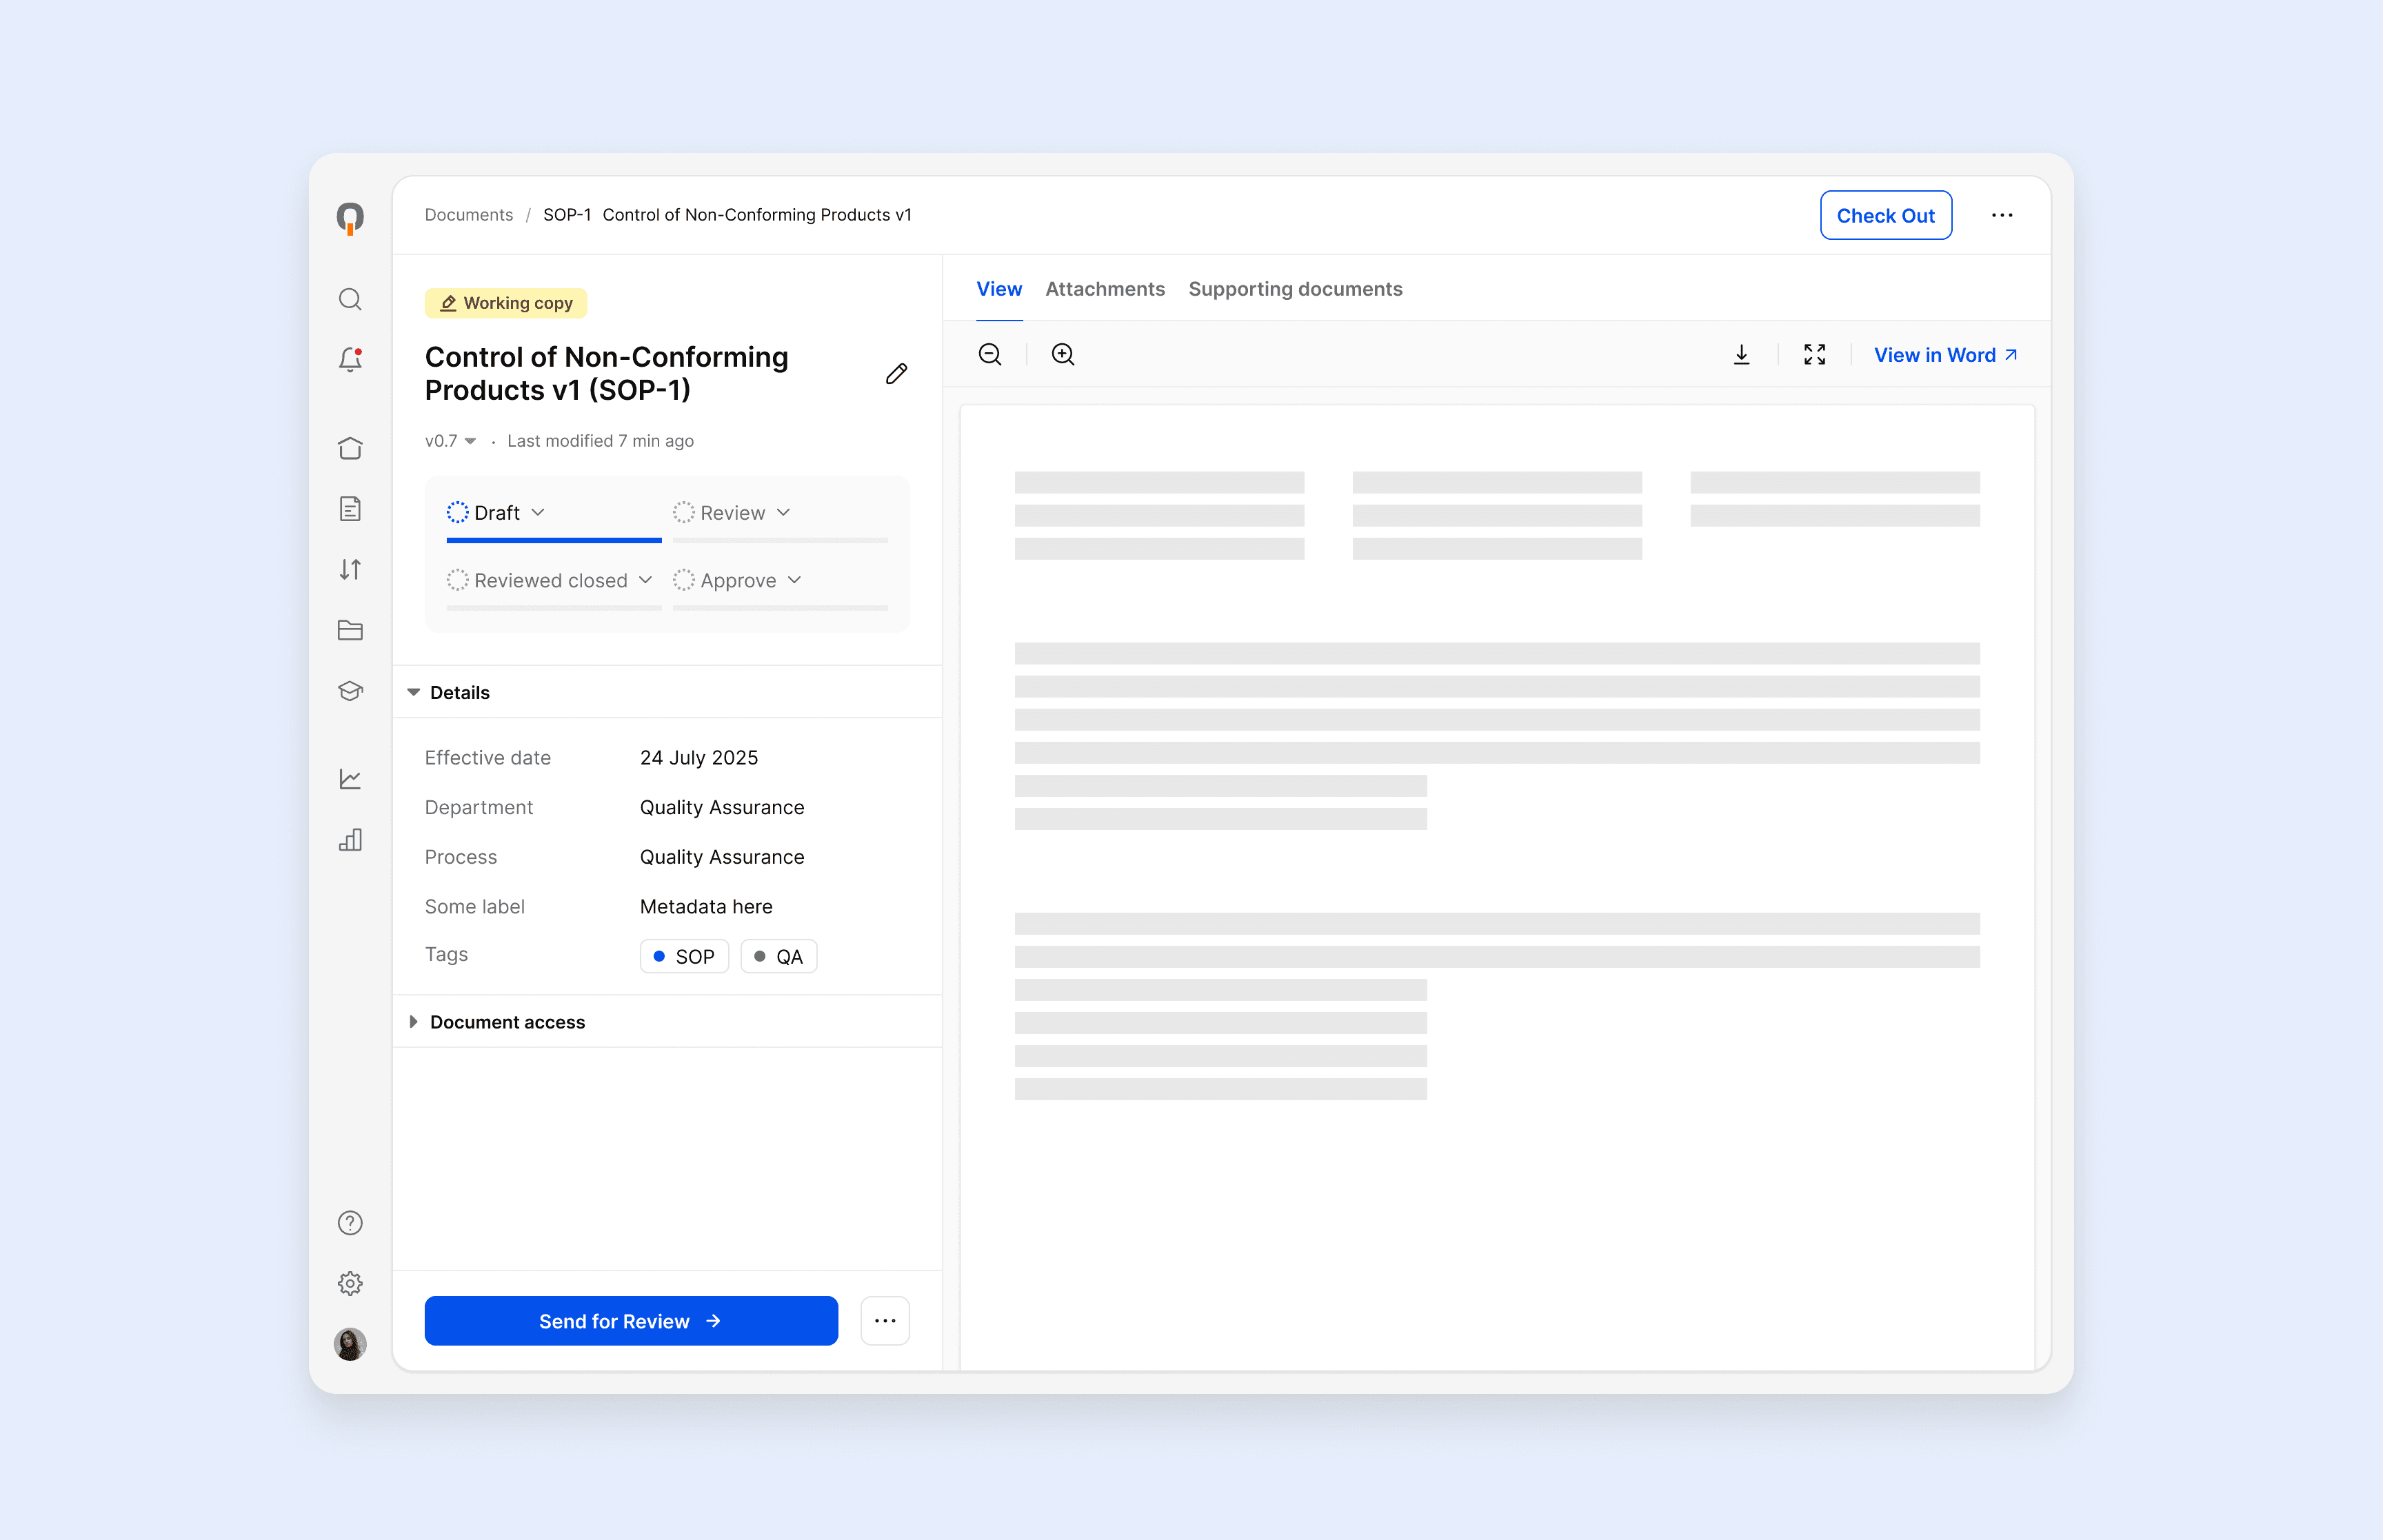
Task: Zoom out the document viewer
Action: (x=990, y=354)
